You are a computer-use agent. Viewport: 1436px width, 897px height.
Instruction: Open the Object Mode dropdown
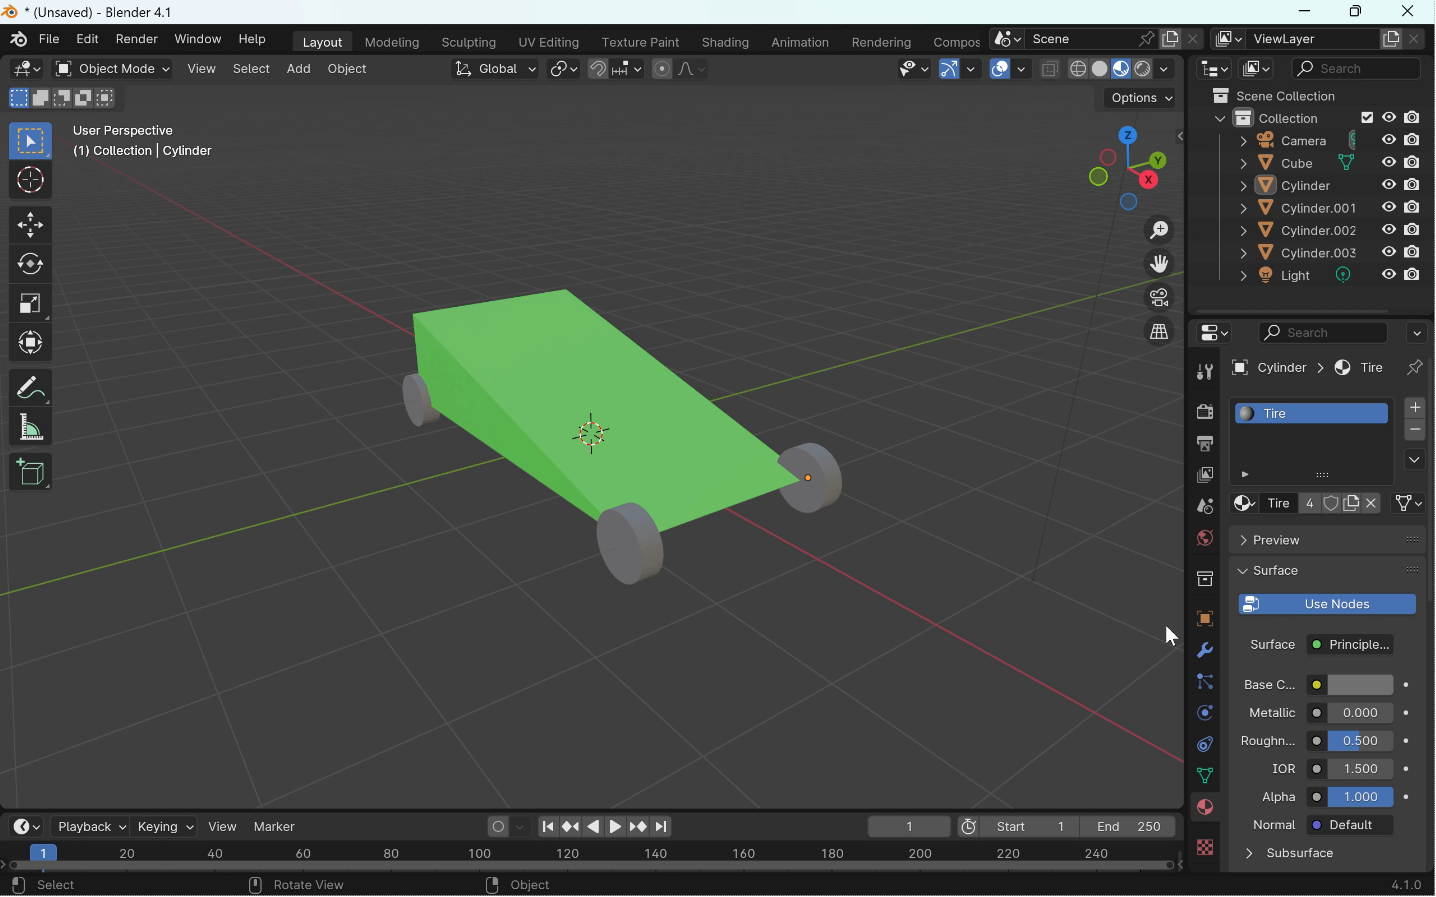(113, 69)
